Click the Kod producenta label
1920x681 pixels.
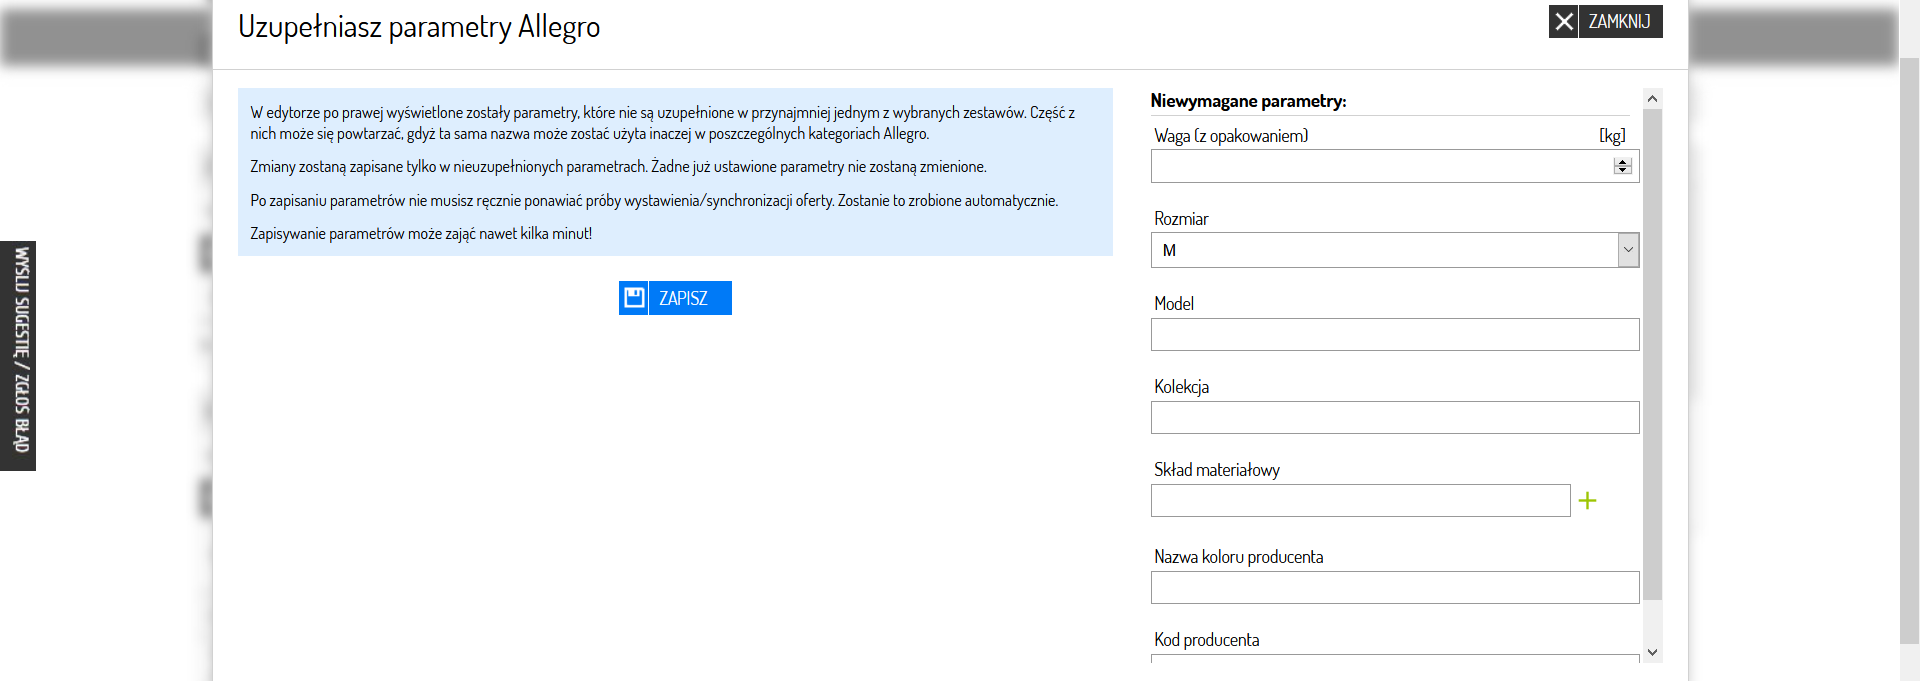coord(1206,640)
